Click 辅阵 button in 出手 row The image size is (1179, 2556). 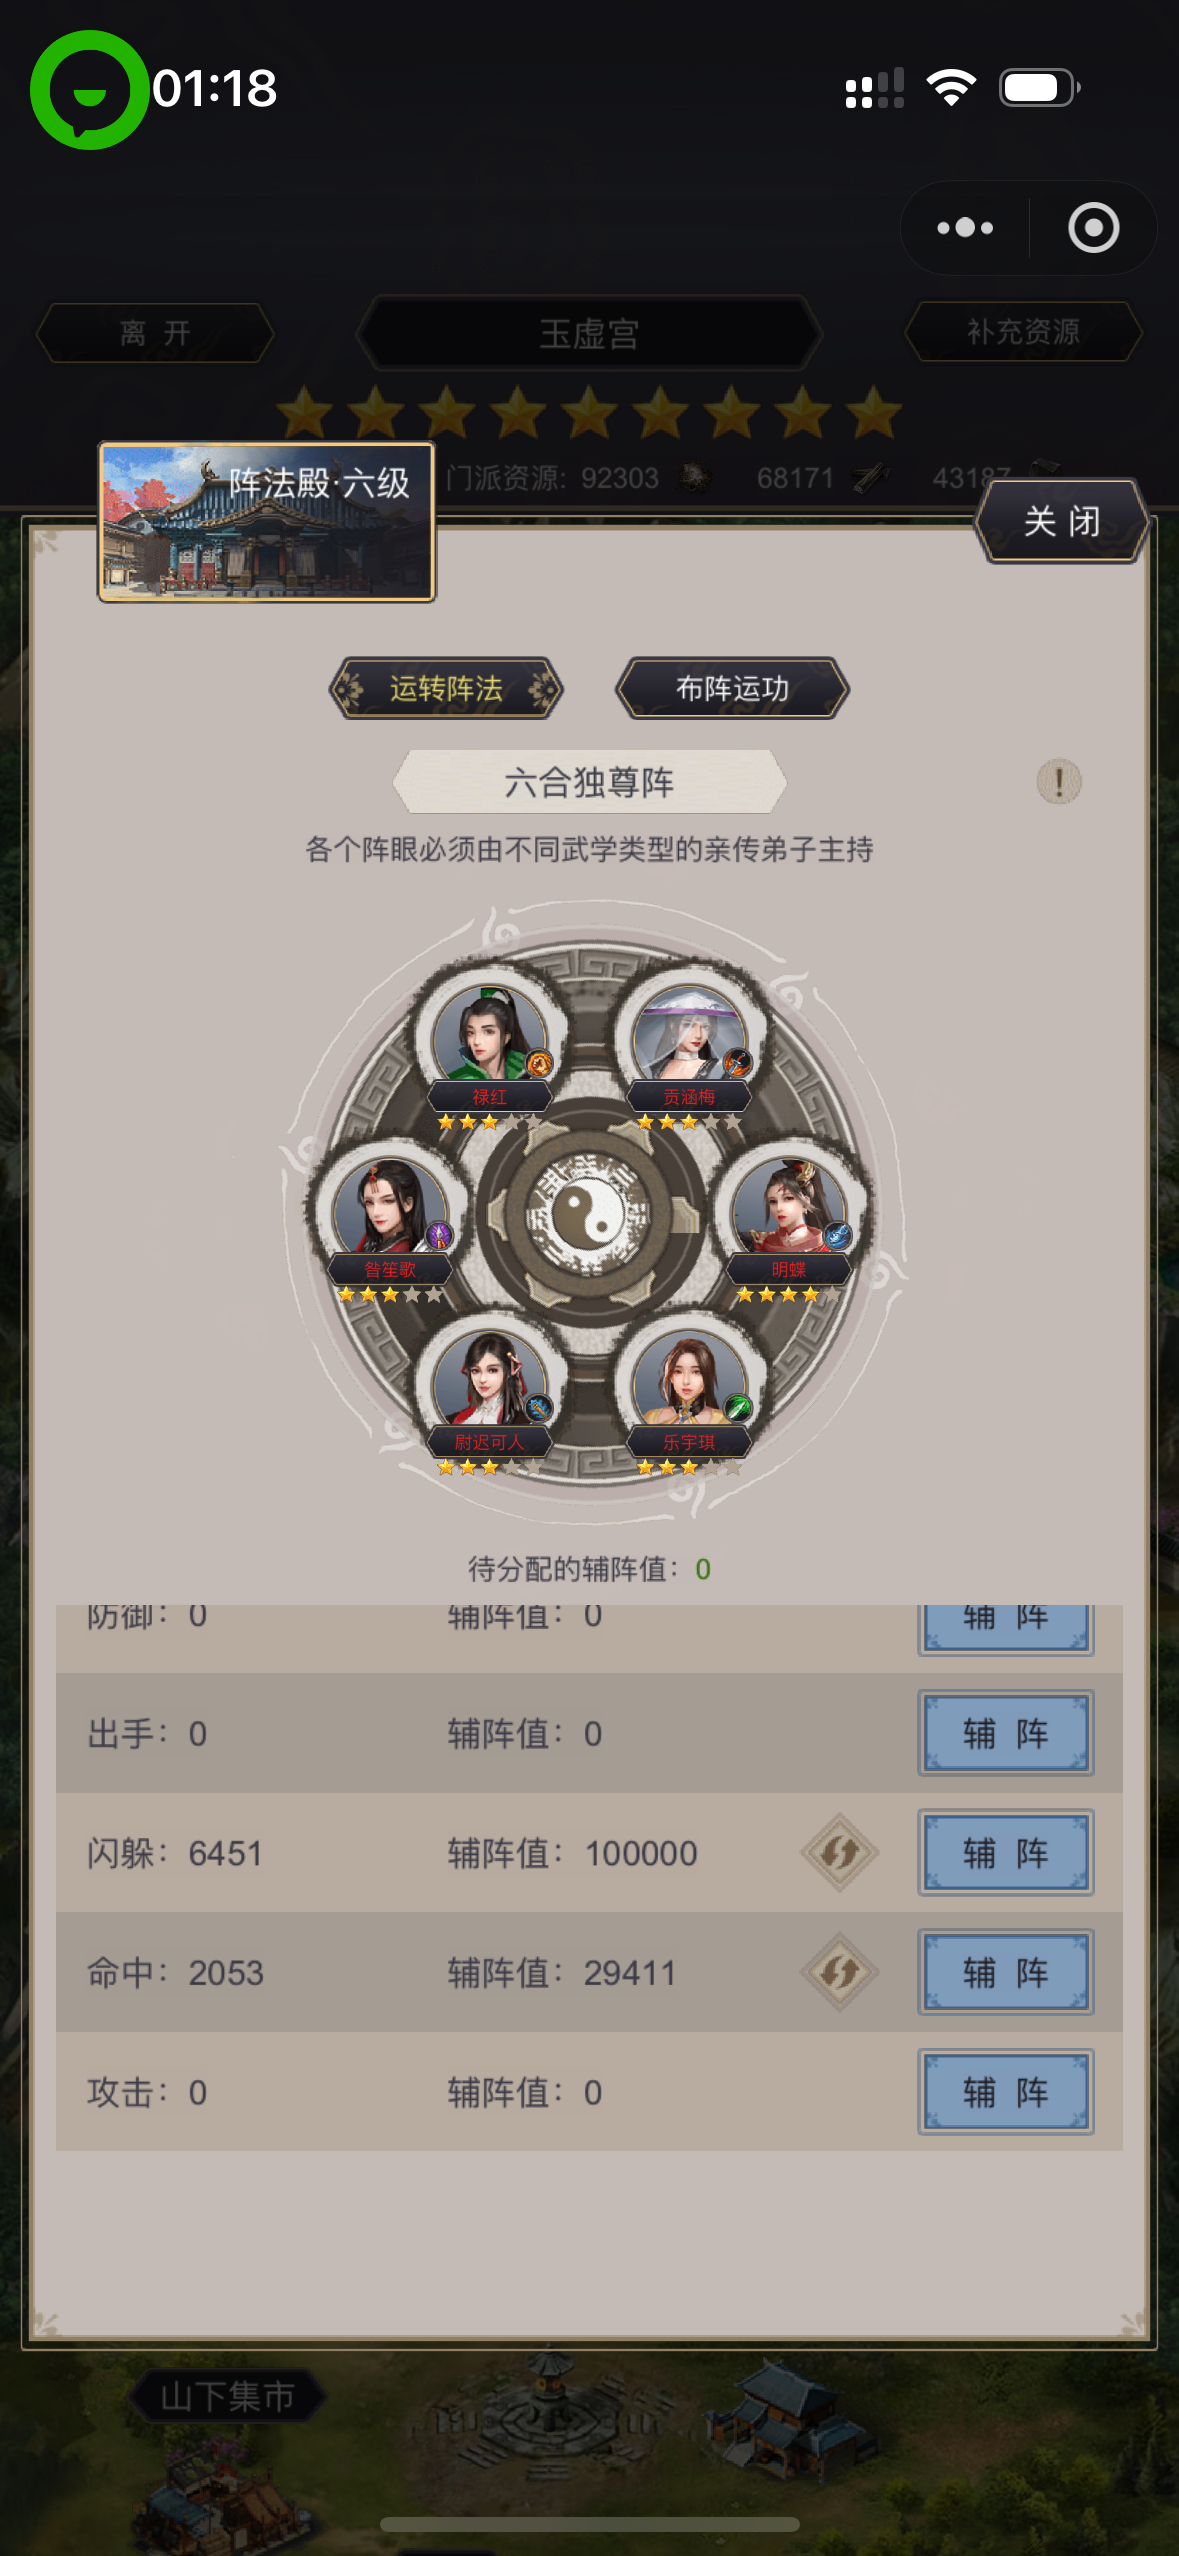click(x=1005, y=1733)
